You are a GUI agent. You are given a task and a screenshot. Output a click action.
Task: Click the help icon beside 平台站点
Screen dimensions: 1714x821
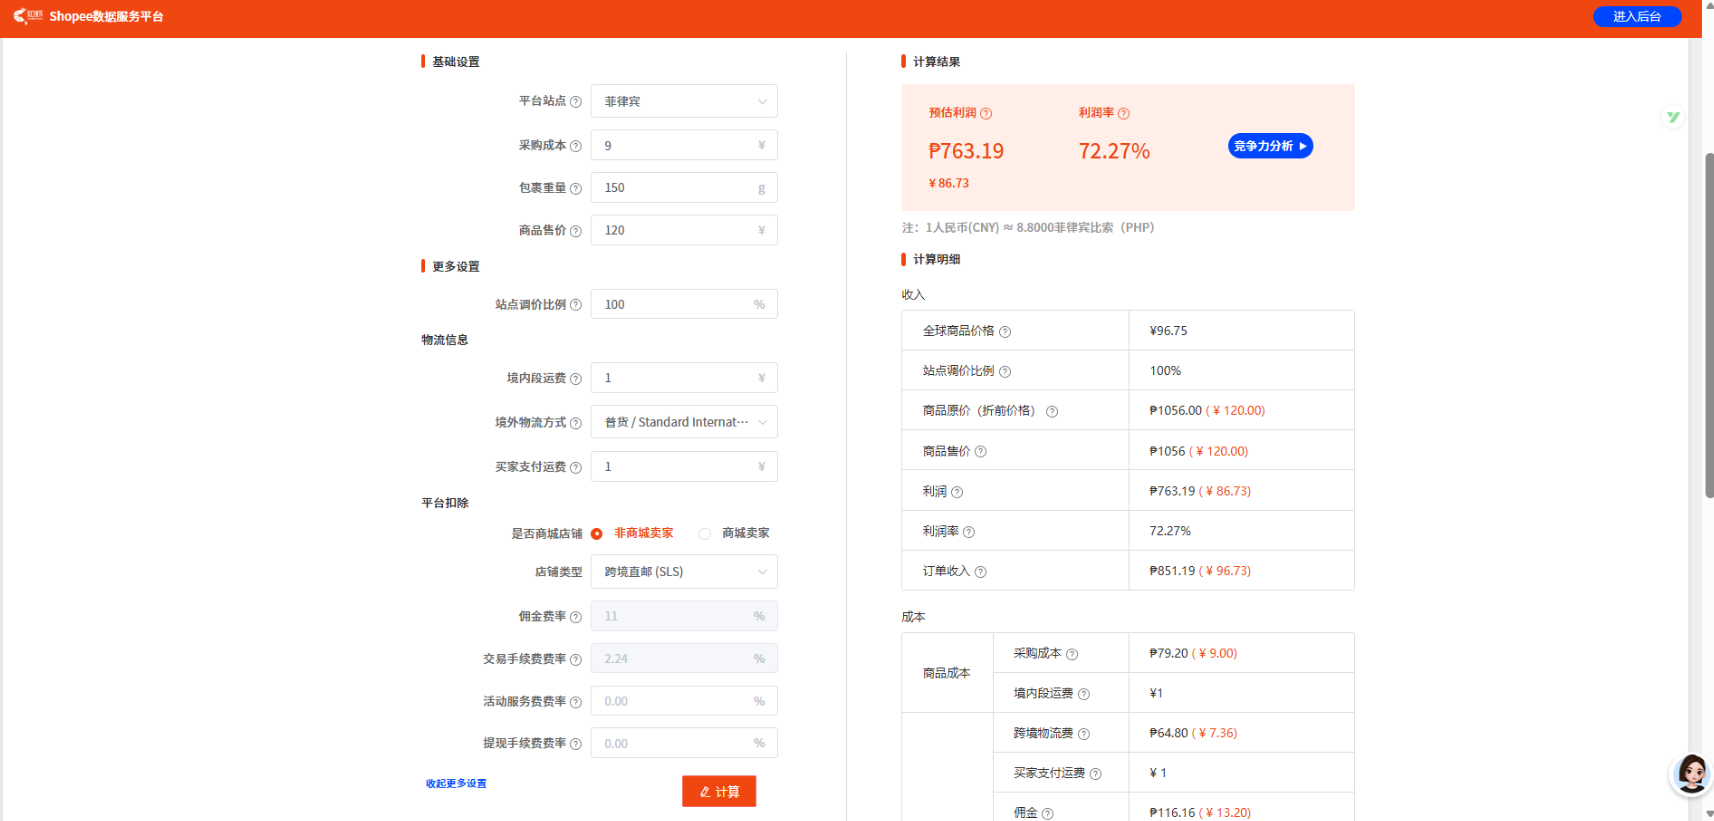click(575, 102)
